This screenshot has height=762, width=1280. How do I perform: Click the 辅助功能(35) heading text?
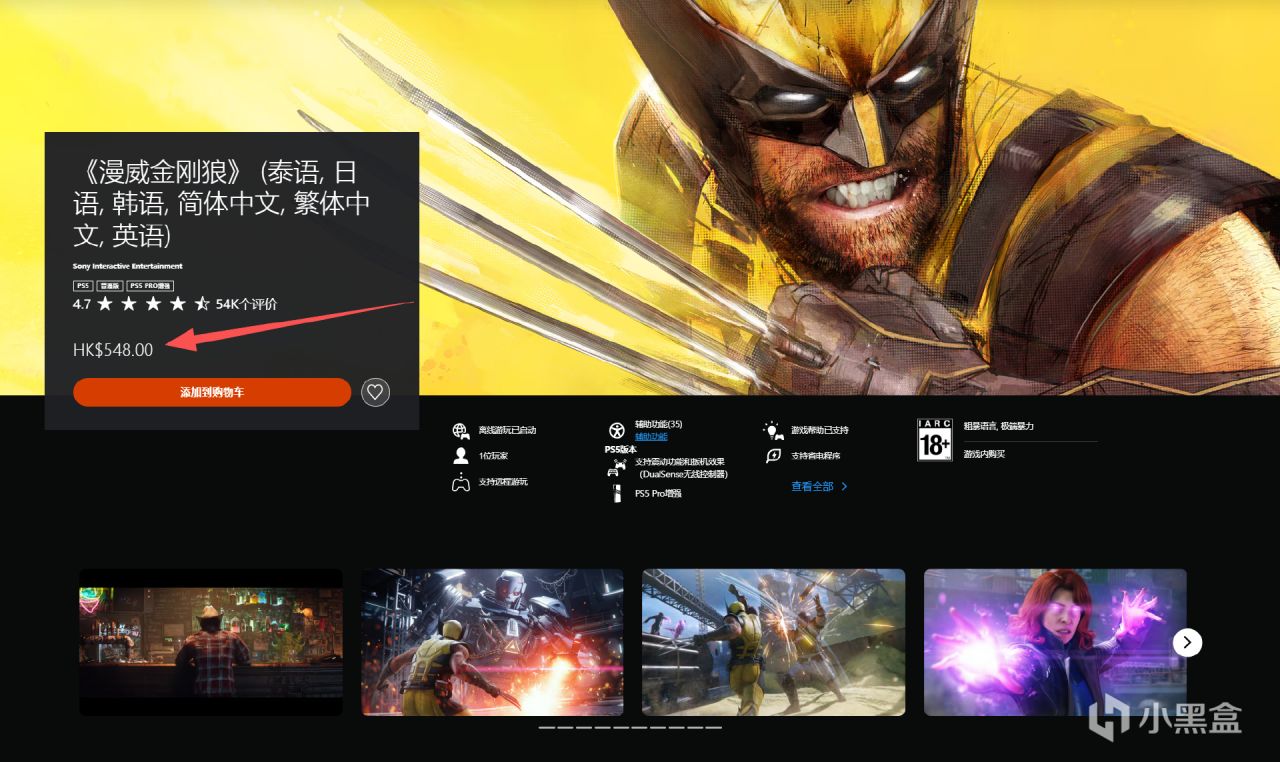(659, 425)
